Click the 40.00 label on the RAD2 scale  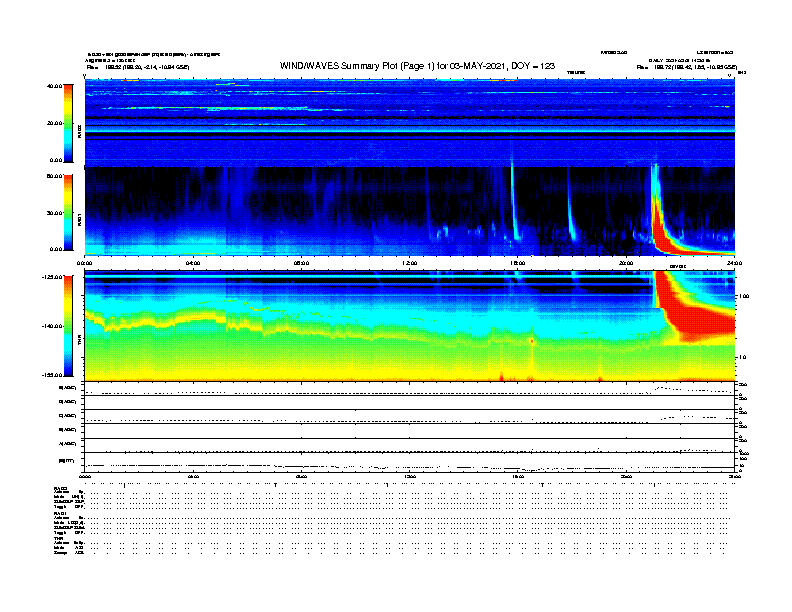click(54, 86)
